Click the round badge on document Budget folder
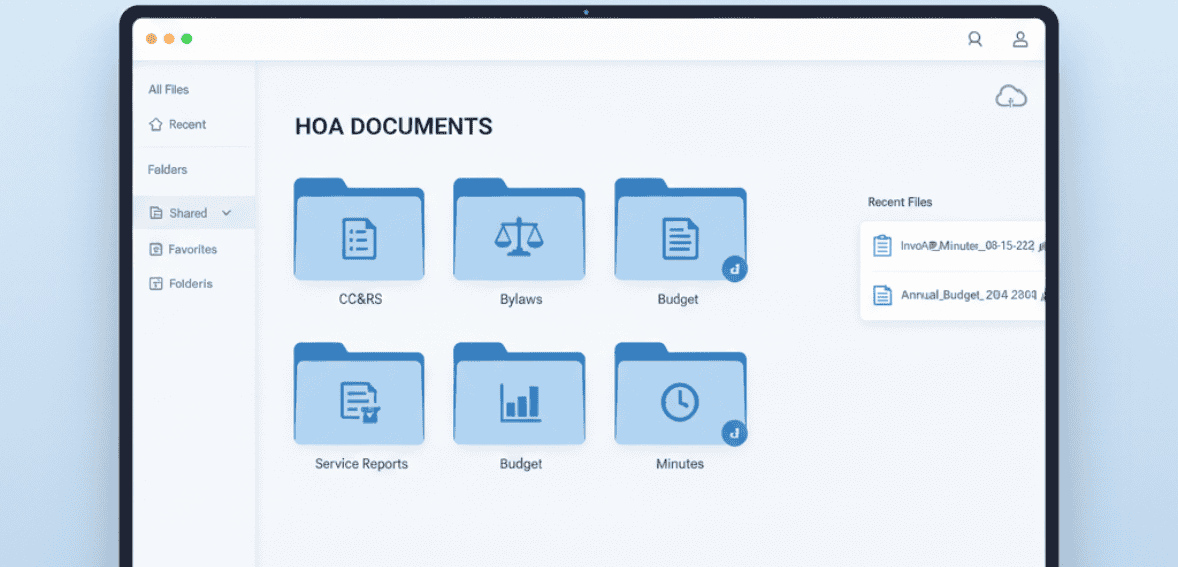Screen dimensions: 1178x567 (x=734, y=269)
